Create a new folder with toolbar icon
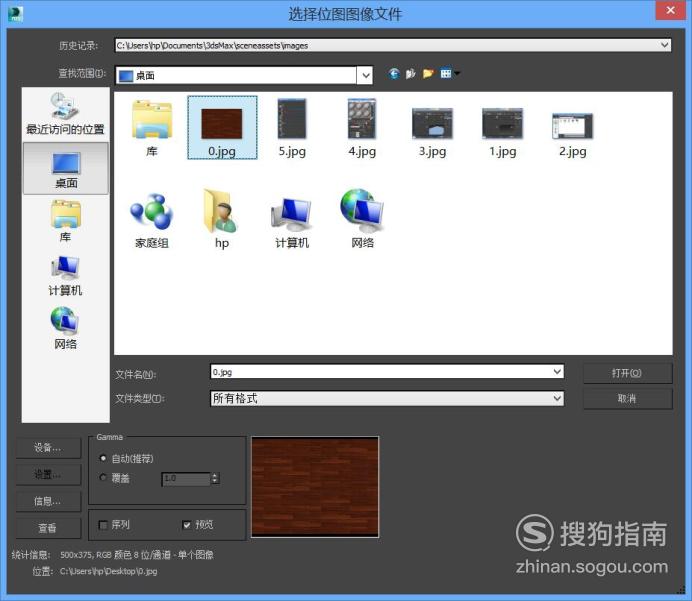Screen dimensions: 692x601 click(428, 74)
